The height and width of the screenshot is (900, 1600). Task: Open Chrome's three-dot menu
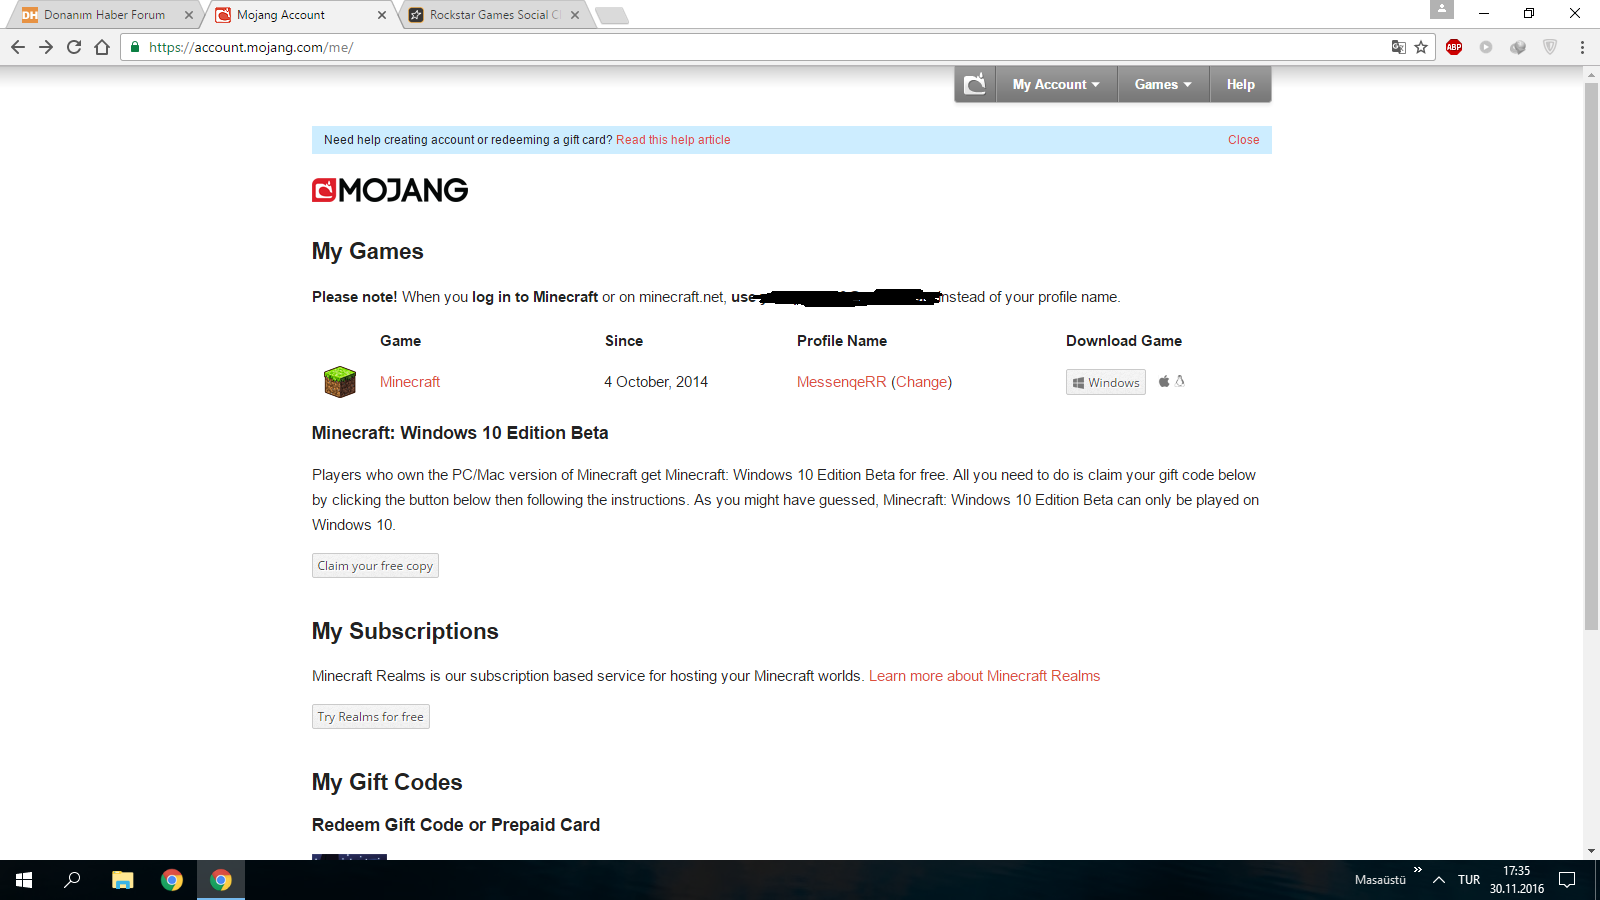point(1582,47)
